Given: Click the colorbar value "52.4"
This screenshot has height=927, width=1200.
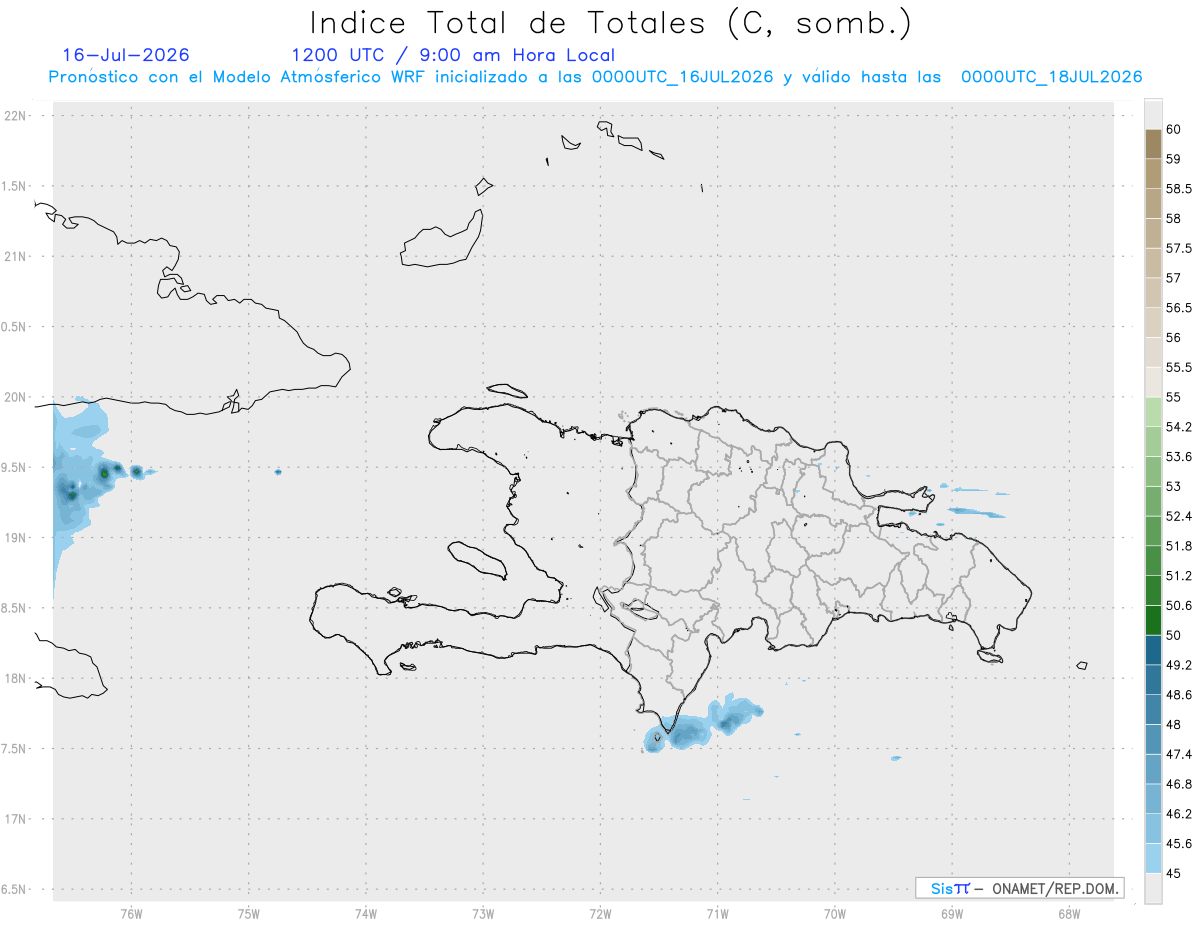Looking at the screenshot, I should pyautogui.click(x=1179, y=516).
